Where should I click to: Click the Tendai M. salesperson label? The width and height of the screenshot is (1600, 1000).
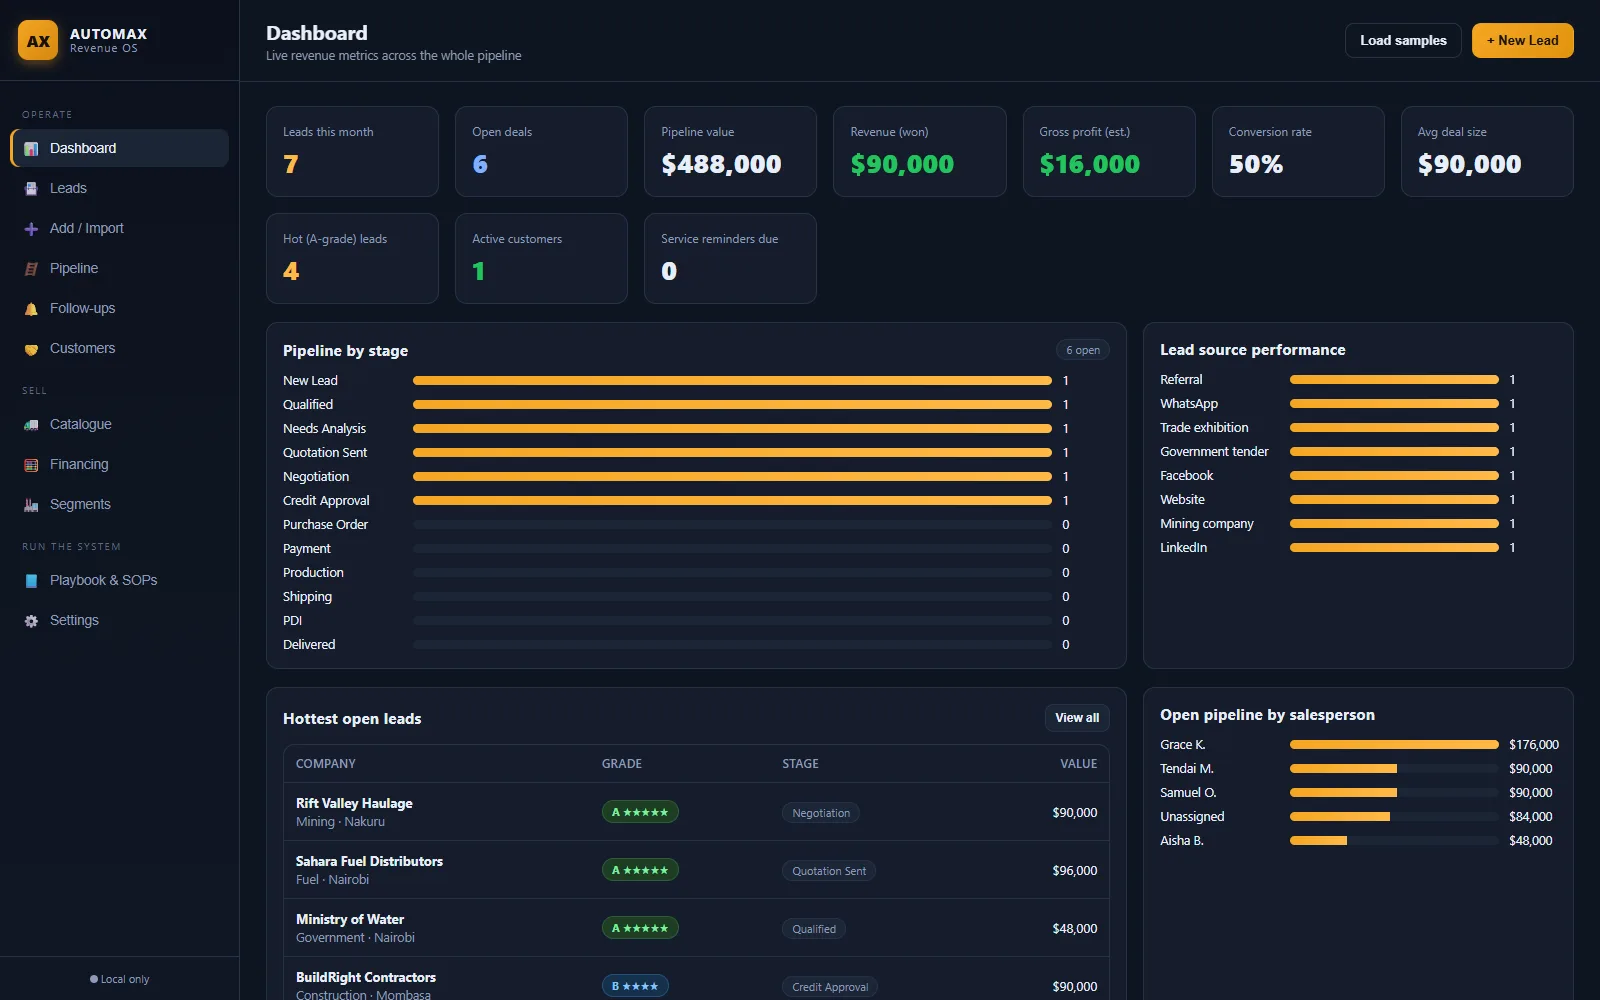pyautogui.click(x=1187, y=769)
